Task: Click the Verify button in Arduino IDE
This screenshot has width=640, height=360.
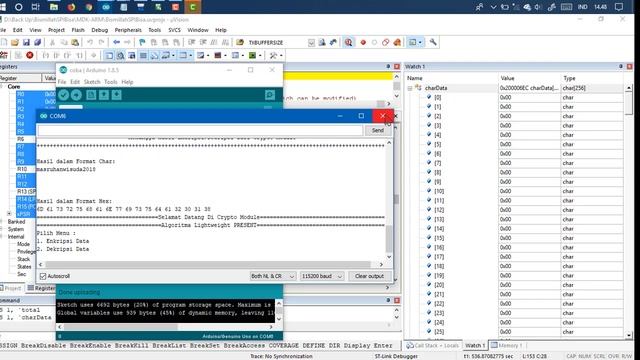Action: pos(64,95)
